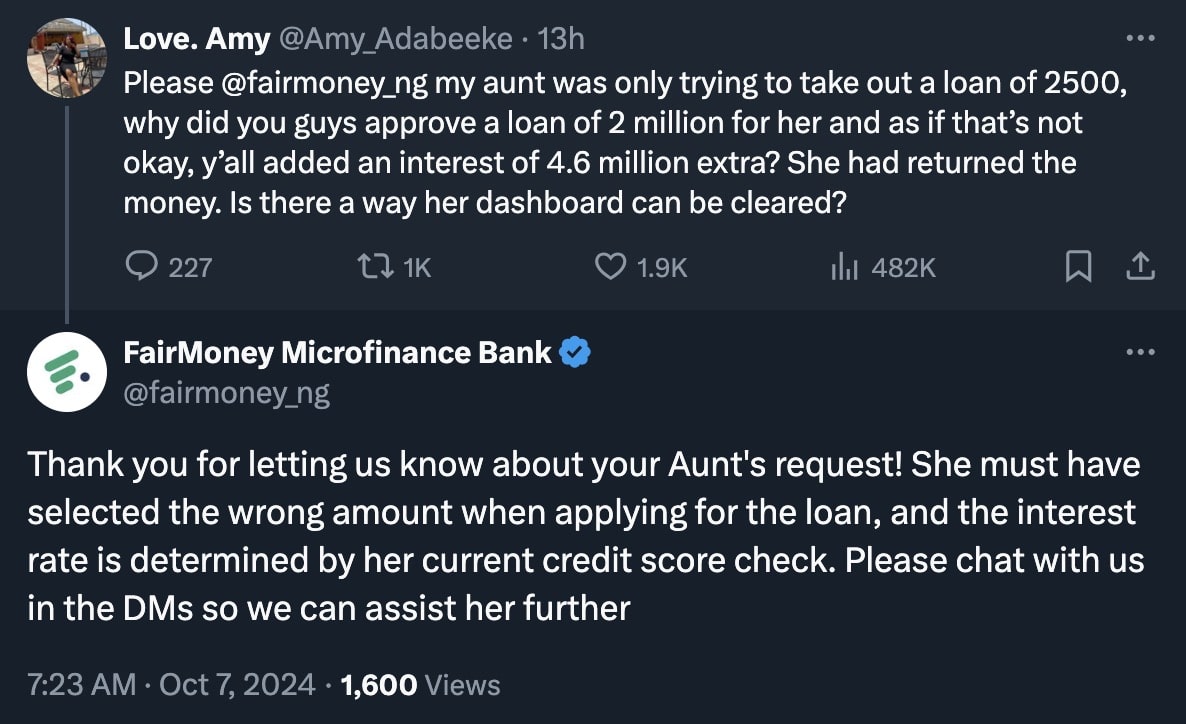Bookmark Amy's tweet

coord(1077,266)
